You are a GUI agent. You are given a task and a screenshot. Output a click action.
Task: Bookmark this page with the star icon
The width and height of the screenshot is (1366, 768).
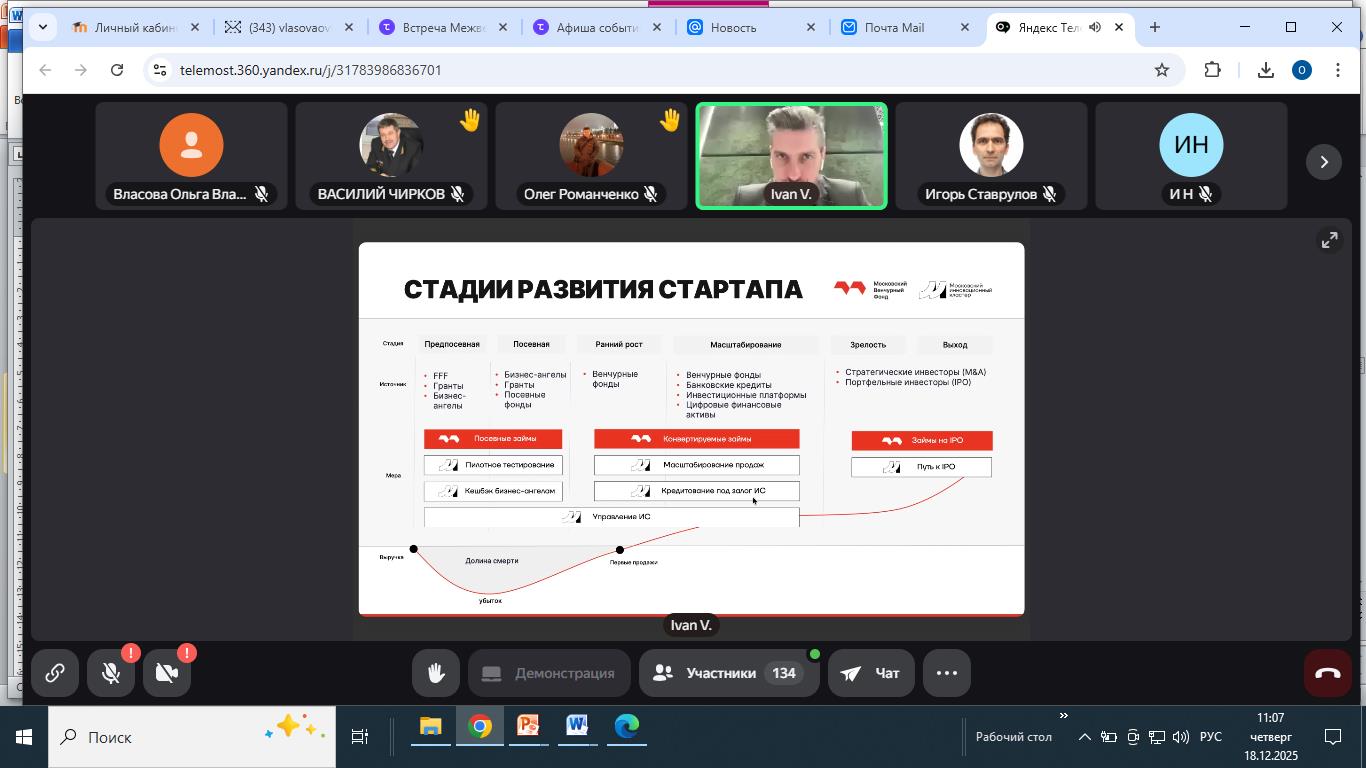[1161, 70]
